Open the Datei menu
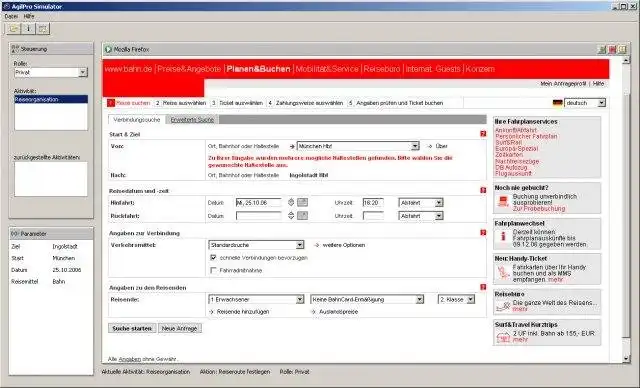 (11, 16)
